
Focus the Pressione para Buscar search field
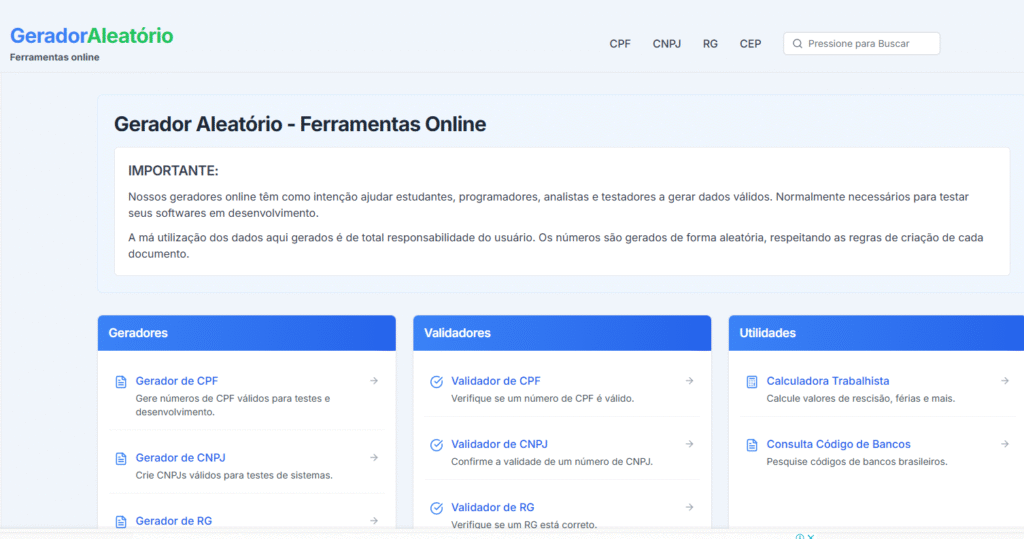coord(868,44)
